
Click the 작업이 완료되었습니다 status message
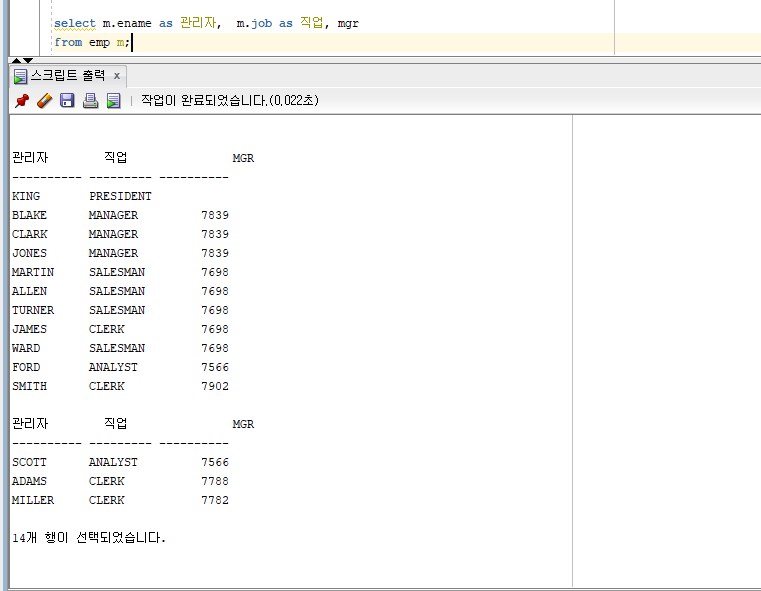(230, 100)
